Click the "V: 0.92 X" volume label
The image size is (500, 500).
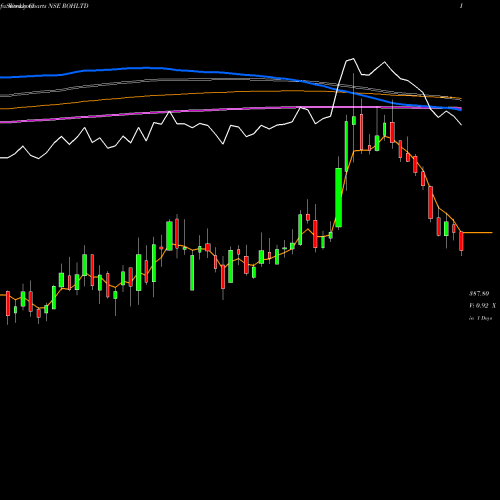coord(482,305)
